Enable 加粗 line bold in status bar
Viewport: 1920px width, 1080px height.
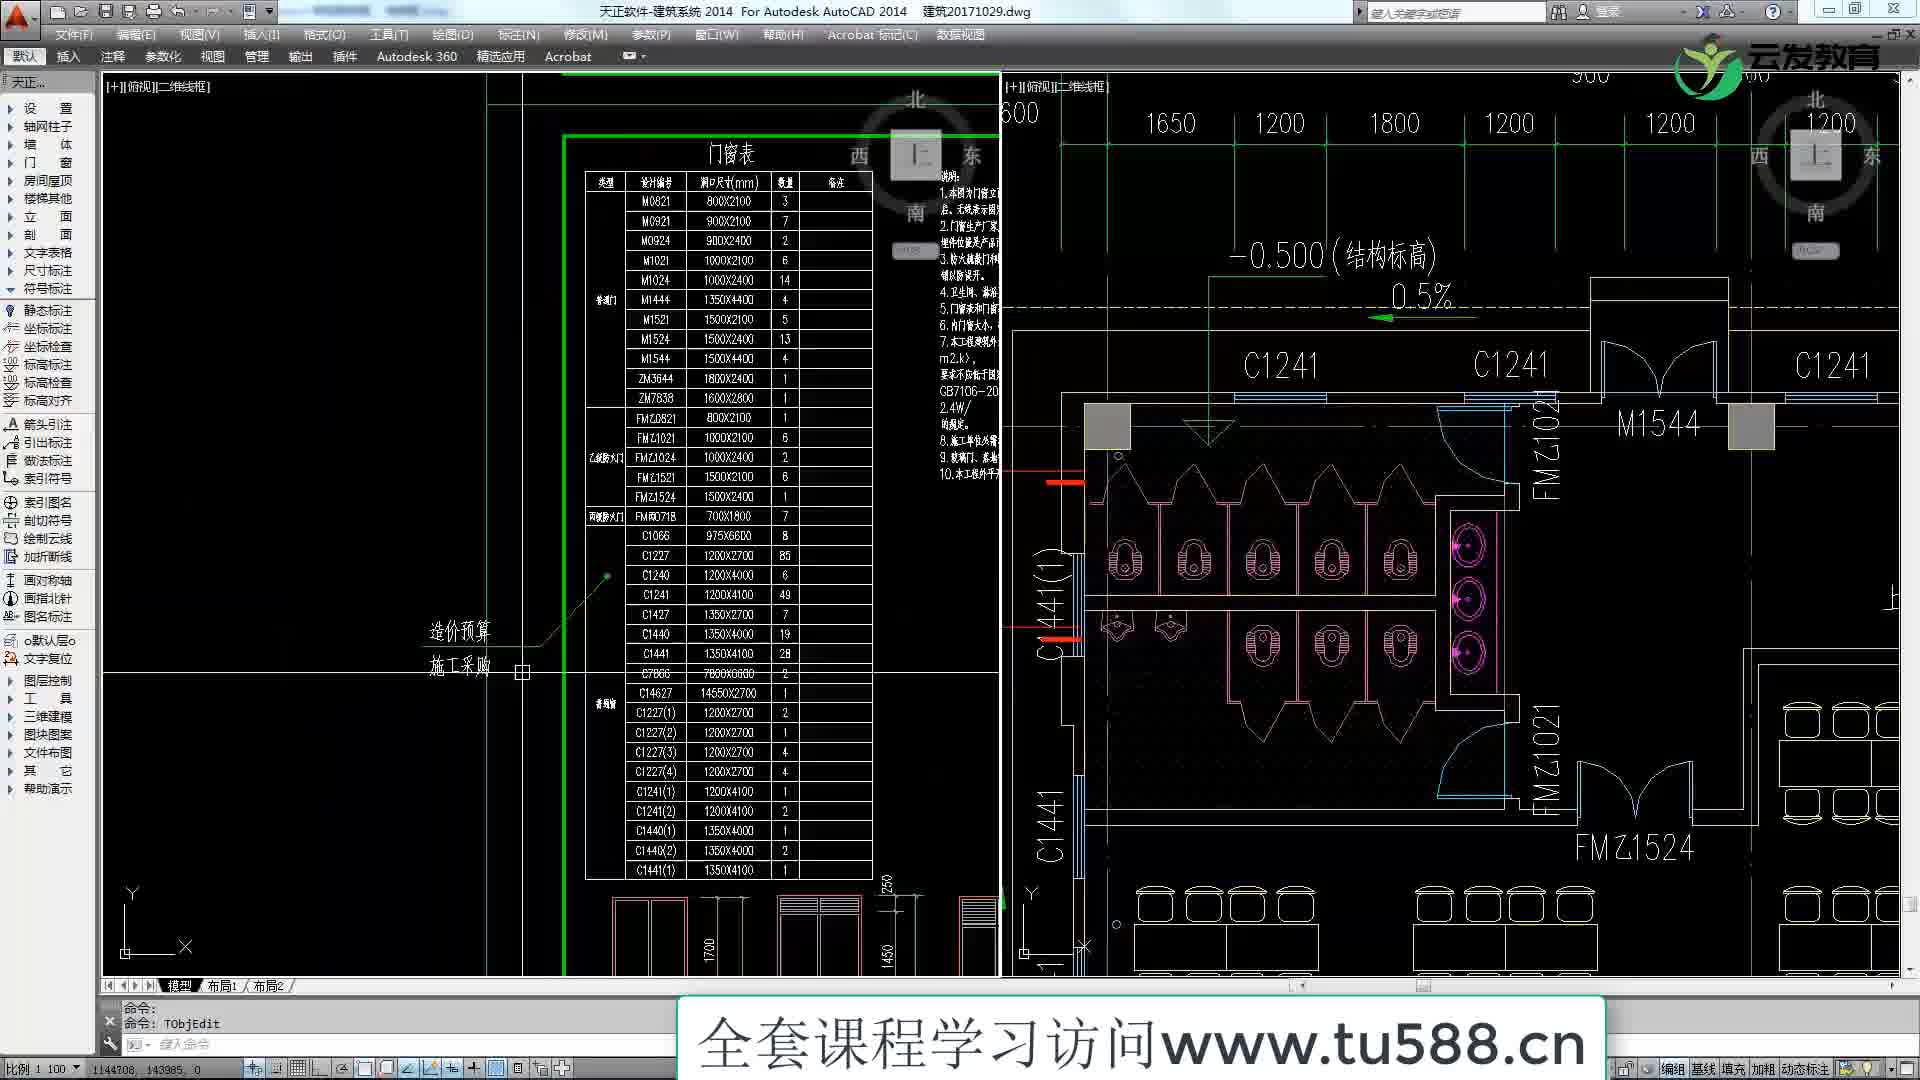click(1763, 1067)
